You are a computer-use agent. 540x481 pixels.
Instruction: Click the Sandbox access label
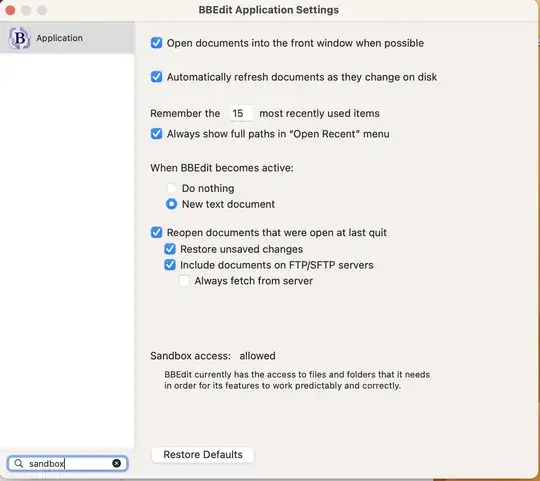pyautogui.click(x=190, y=356)
